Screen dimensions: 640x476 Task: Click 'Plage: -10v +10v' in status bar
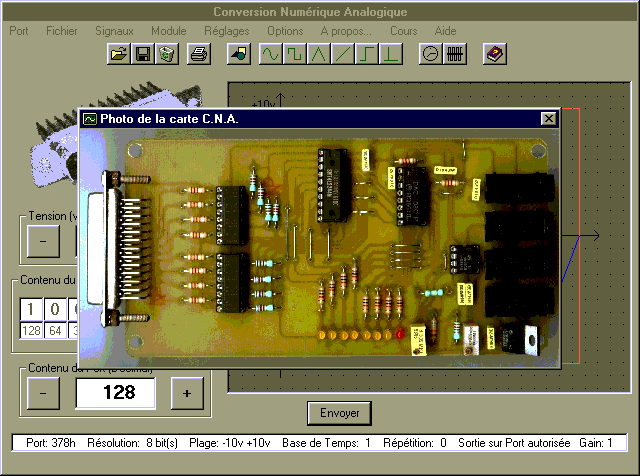point(229,443)
